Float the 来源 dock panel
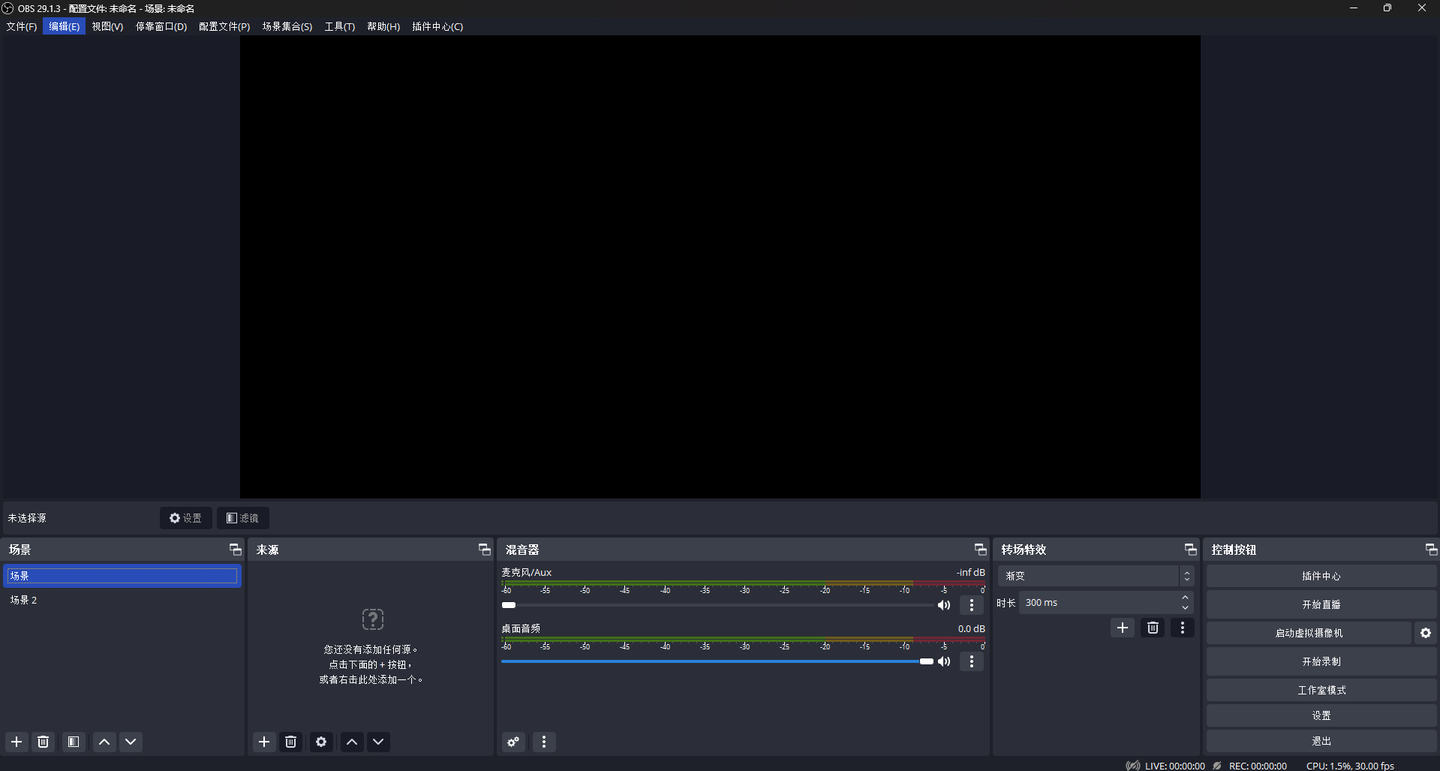The height and width of the screenshot is (771, 1440). coord(484,549)
